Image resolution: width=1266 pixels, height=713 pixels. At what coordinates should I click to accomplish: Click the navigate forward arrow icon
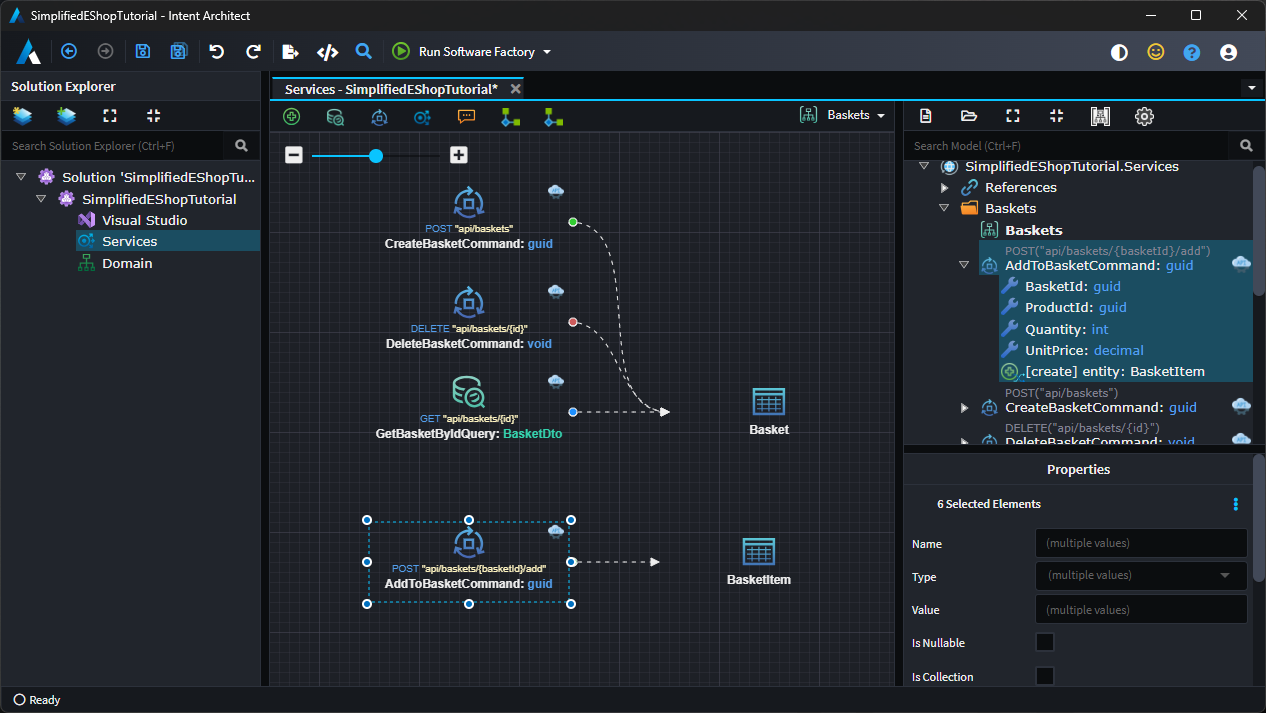pyautogui.click(x=105, y=52)
